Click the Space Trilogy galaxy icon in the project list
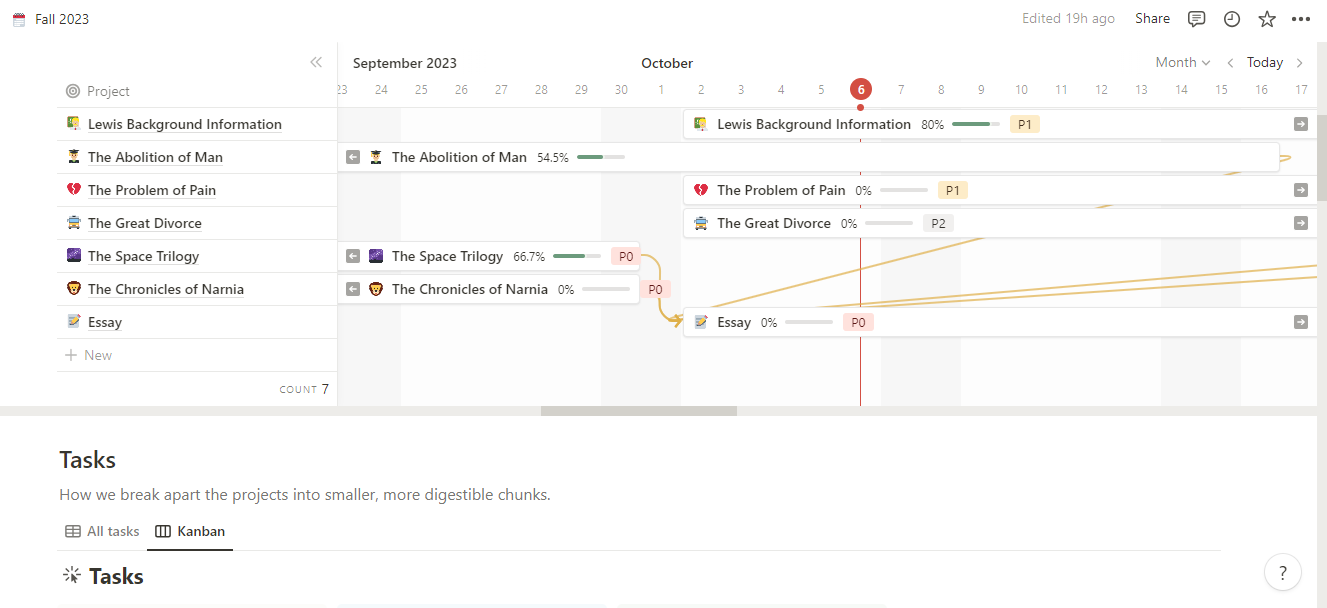1327x608 pixels. point(74,256)
